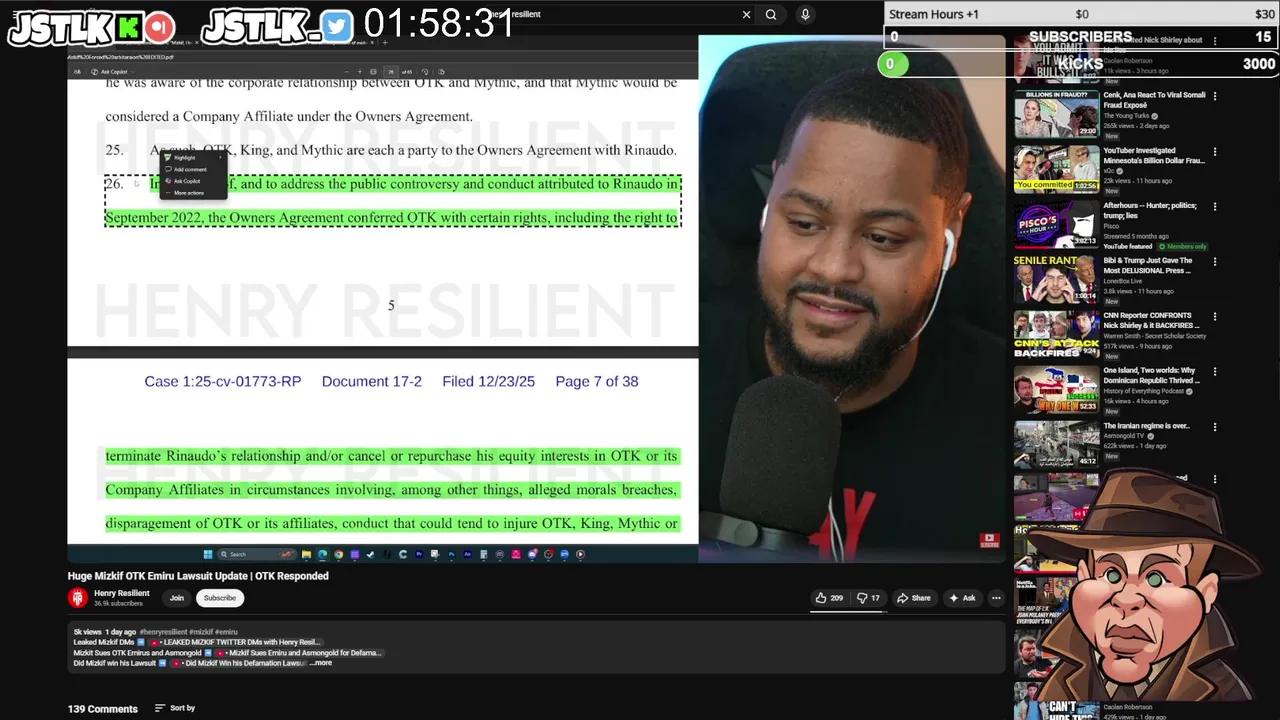Open SENILE RANT video thumbnail
This screenshot has height=720, width=1280.
(1056, 279)
